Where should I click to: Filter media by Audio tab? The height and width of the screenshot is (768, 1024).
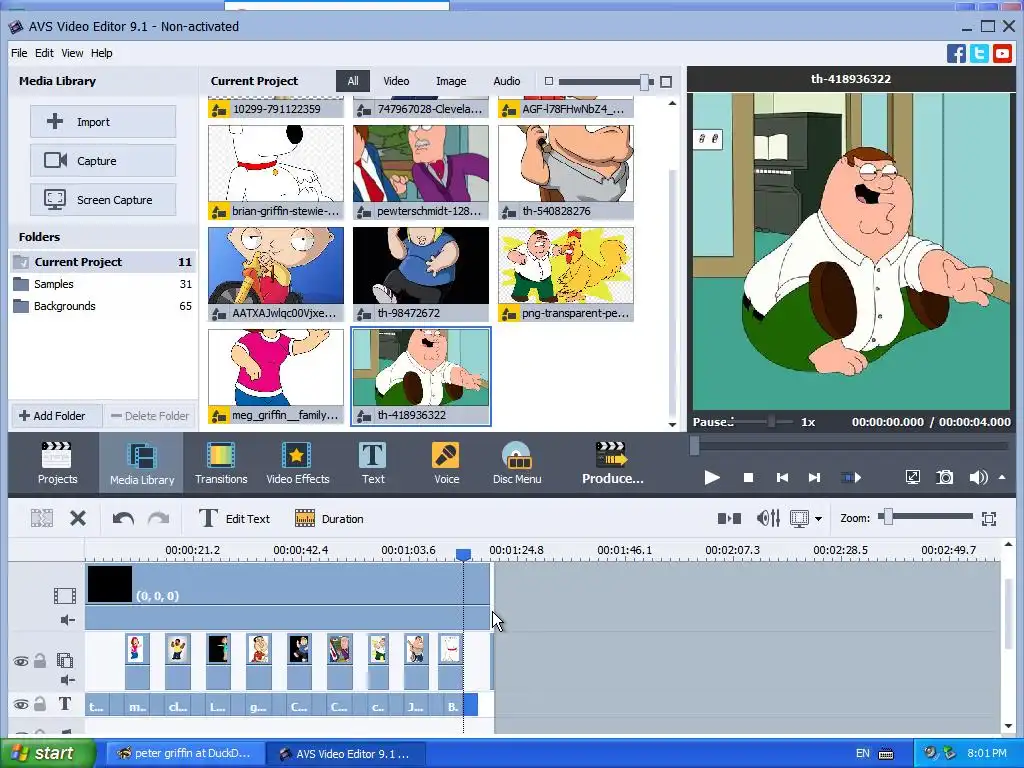(507, 81)
